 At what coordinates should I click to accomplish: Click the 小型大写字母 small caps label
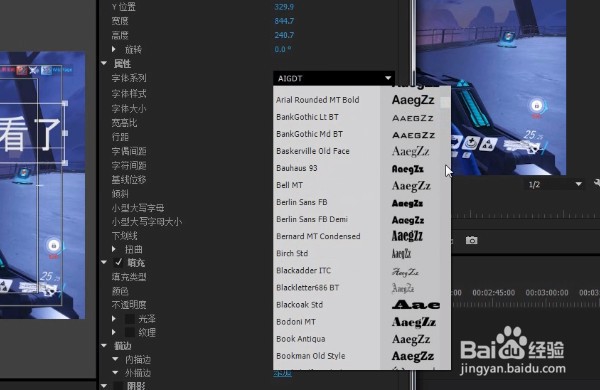(138, 208)
